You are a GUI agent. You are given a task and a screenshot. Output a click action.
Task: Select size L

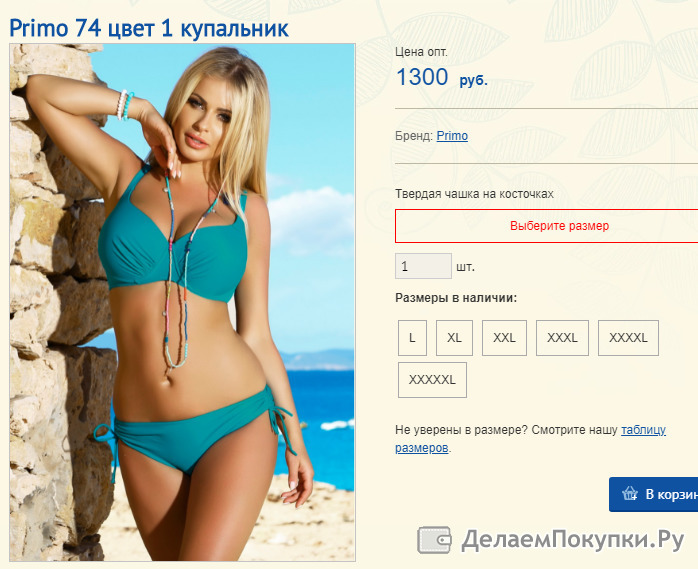pyautogui.click(x=412, y=338)
